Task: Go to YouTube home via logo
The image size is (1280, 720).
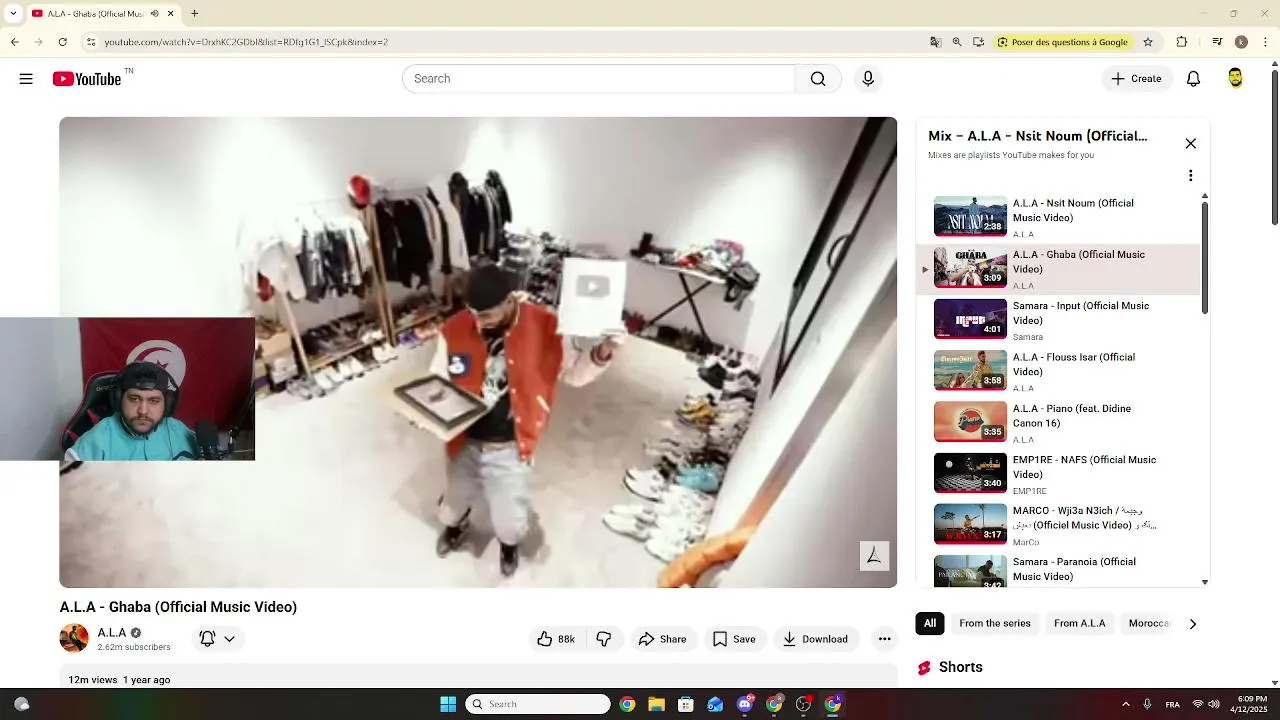Action: point(87,79)
